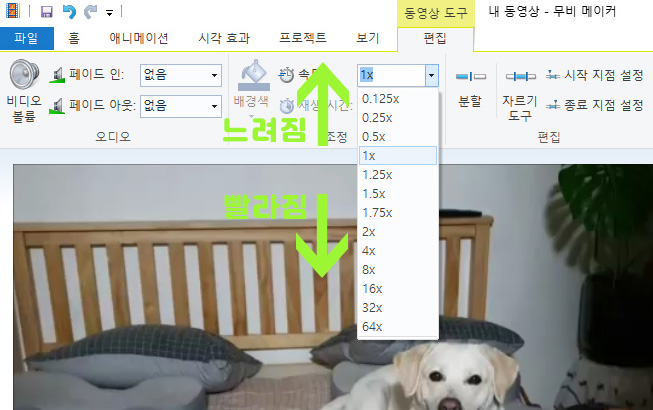Click the 동영상 도구 contextual tab header
This screenshot has width=653, height=410.
436,13
